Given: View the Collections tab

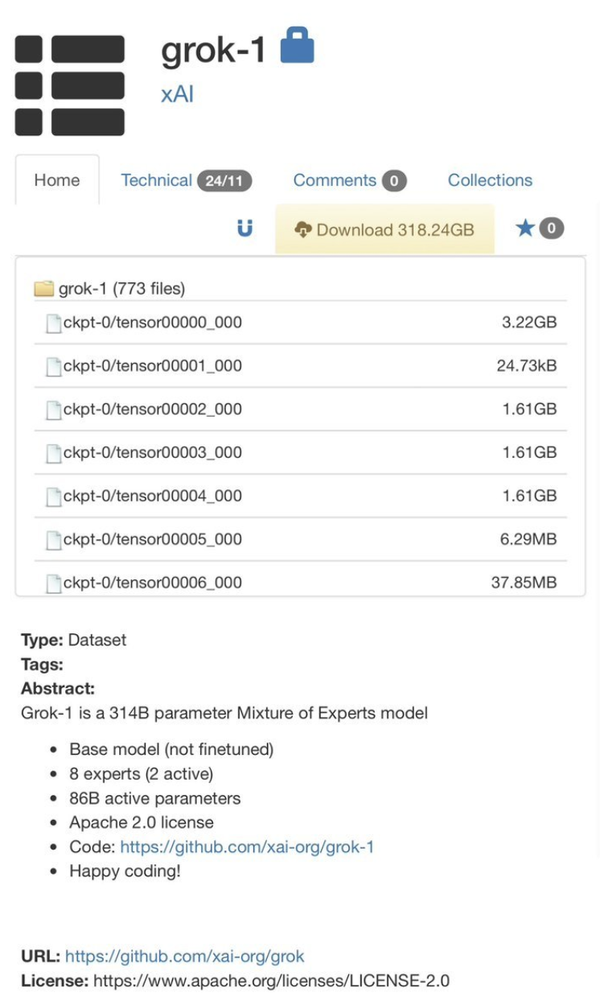Looking at the screenshot, I should tap(489, 180).
